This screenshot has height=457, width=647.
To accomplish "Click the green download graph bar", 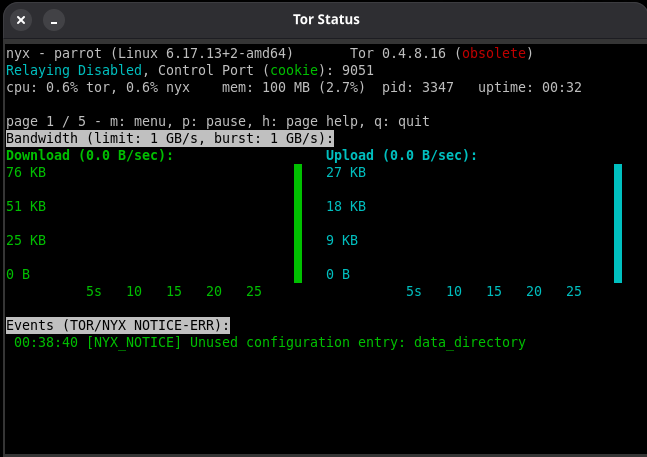I will pyautogui.click(x=298, y=224).
